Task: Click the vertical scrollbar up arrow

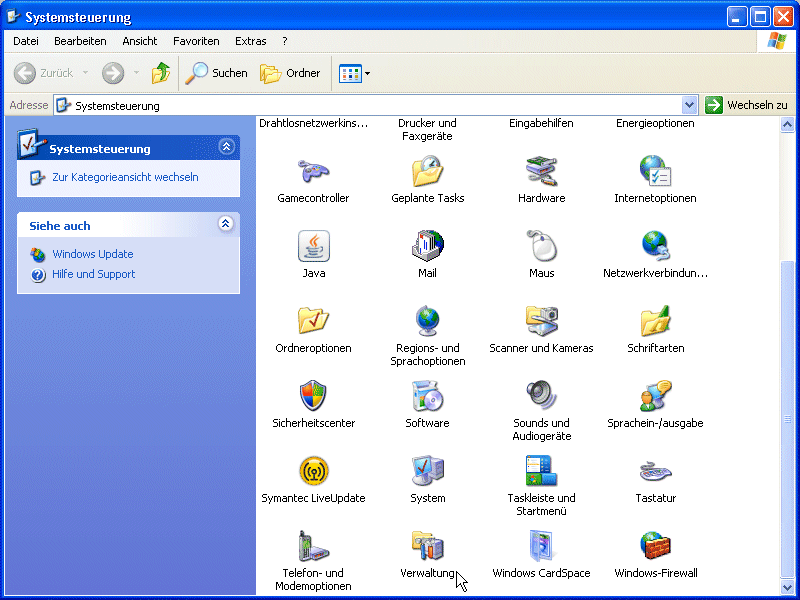Action: pyautogui.click(x=787, y=125)
